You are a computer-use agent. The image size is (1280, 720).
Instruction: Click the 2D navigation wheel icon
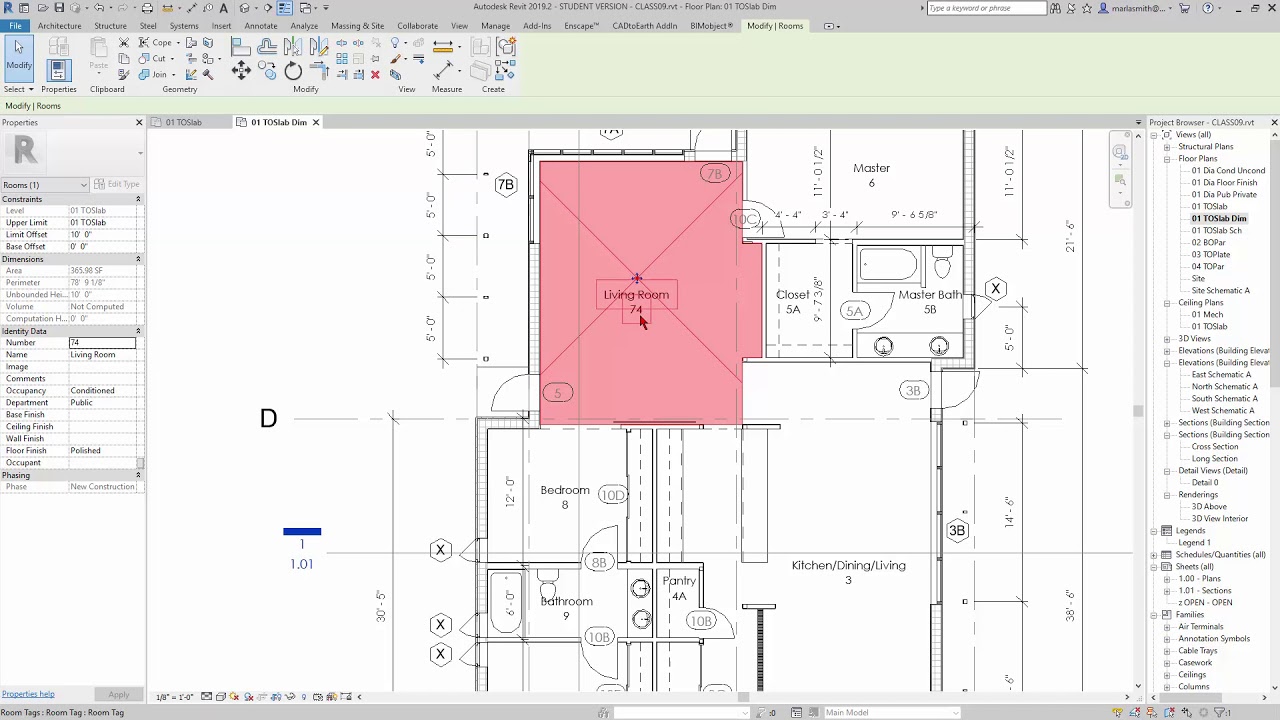(x=1120, y=152)
